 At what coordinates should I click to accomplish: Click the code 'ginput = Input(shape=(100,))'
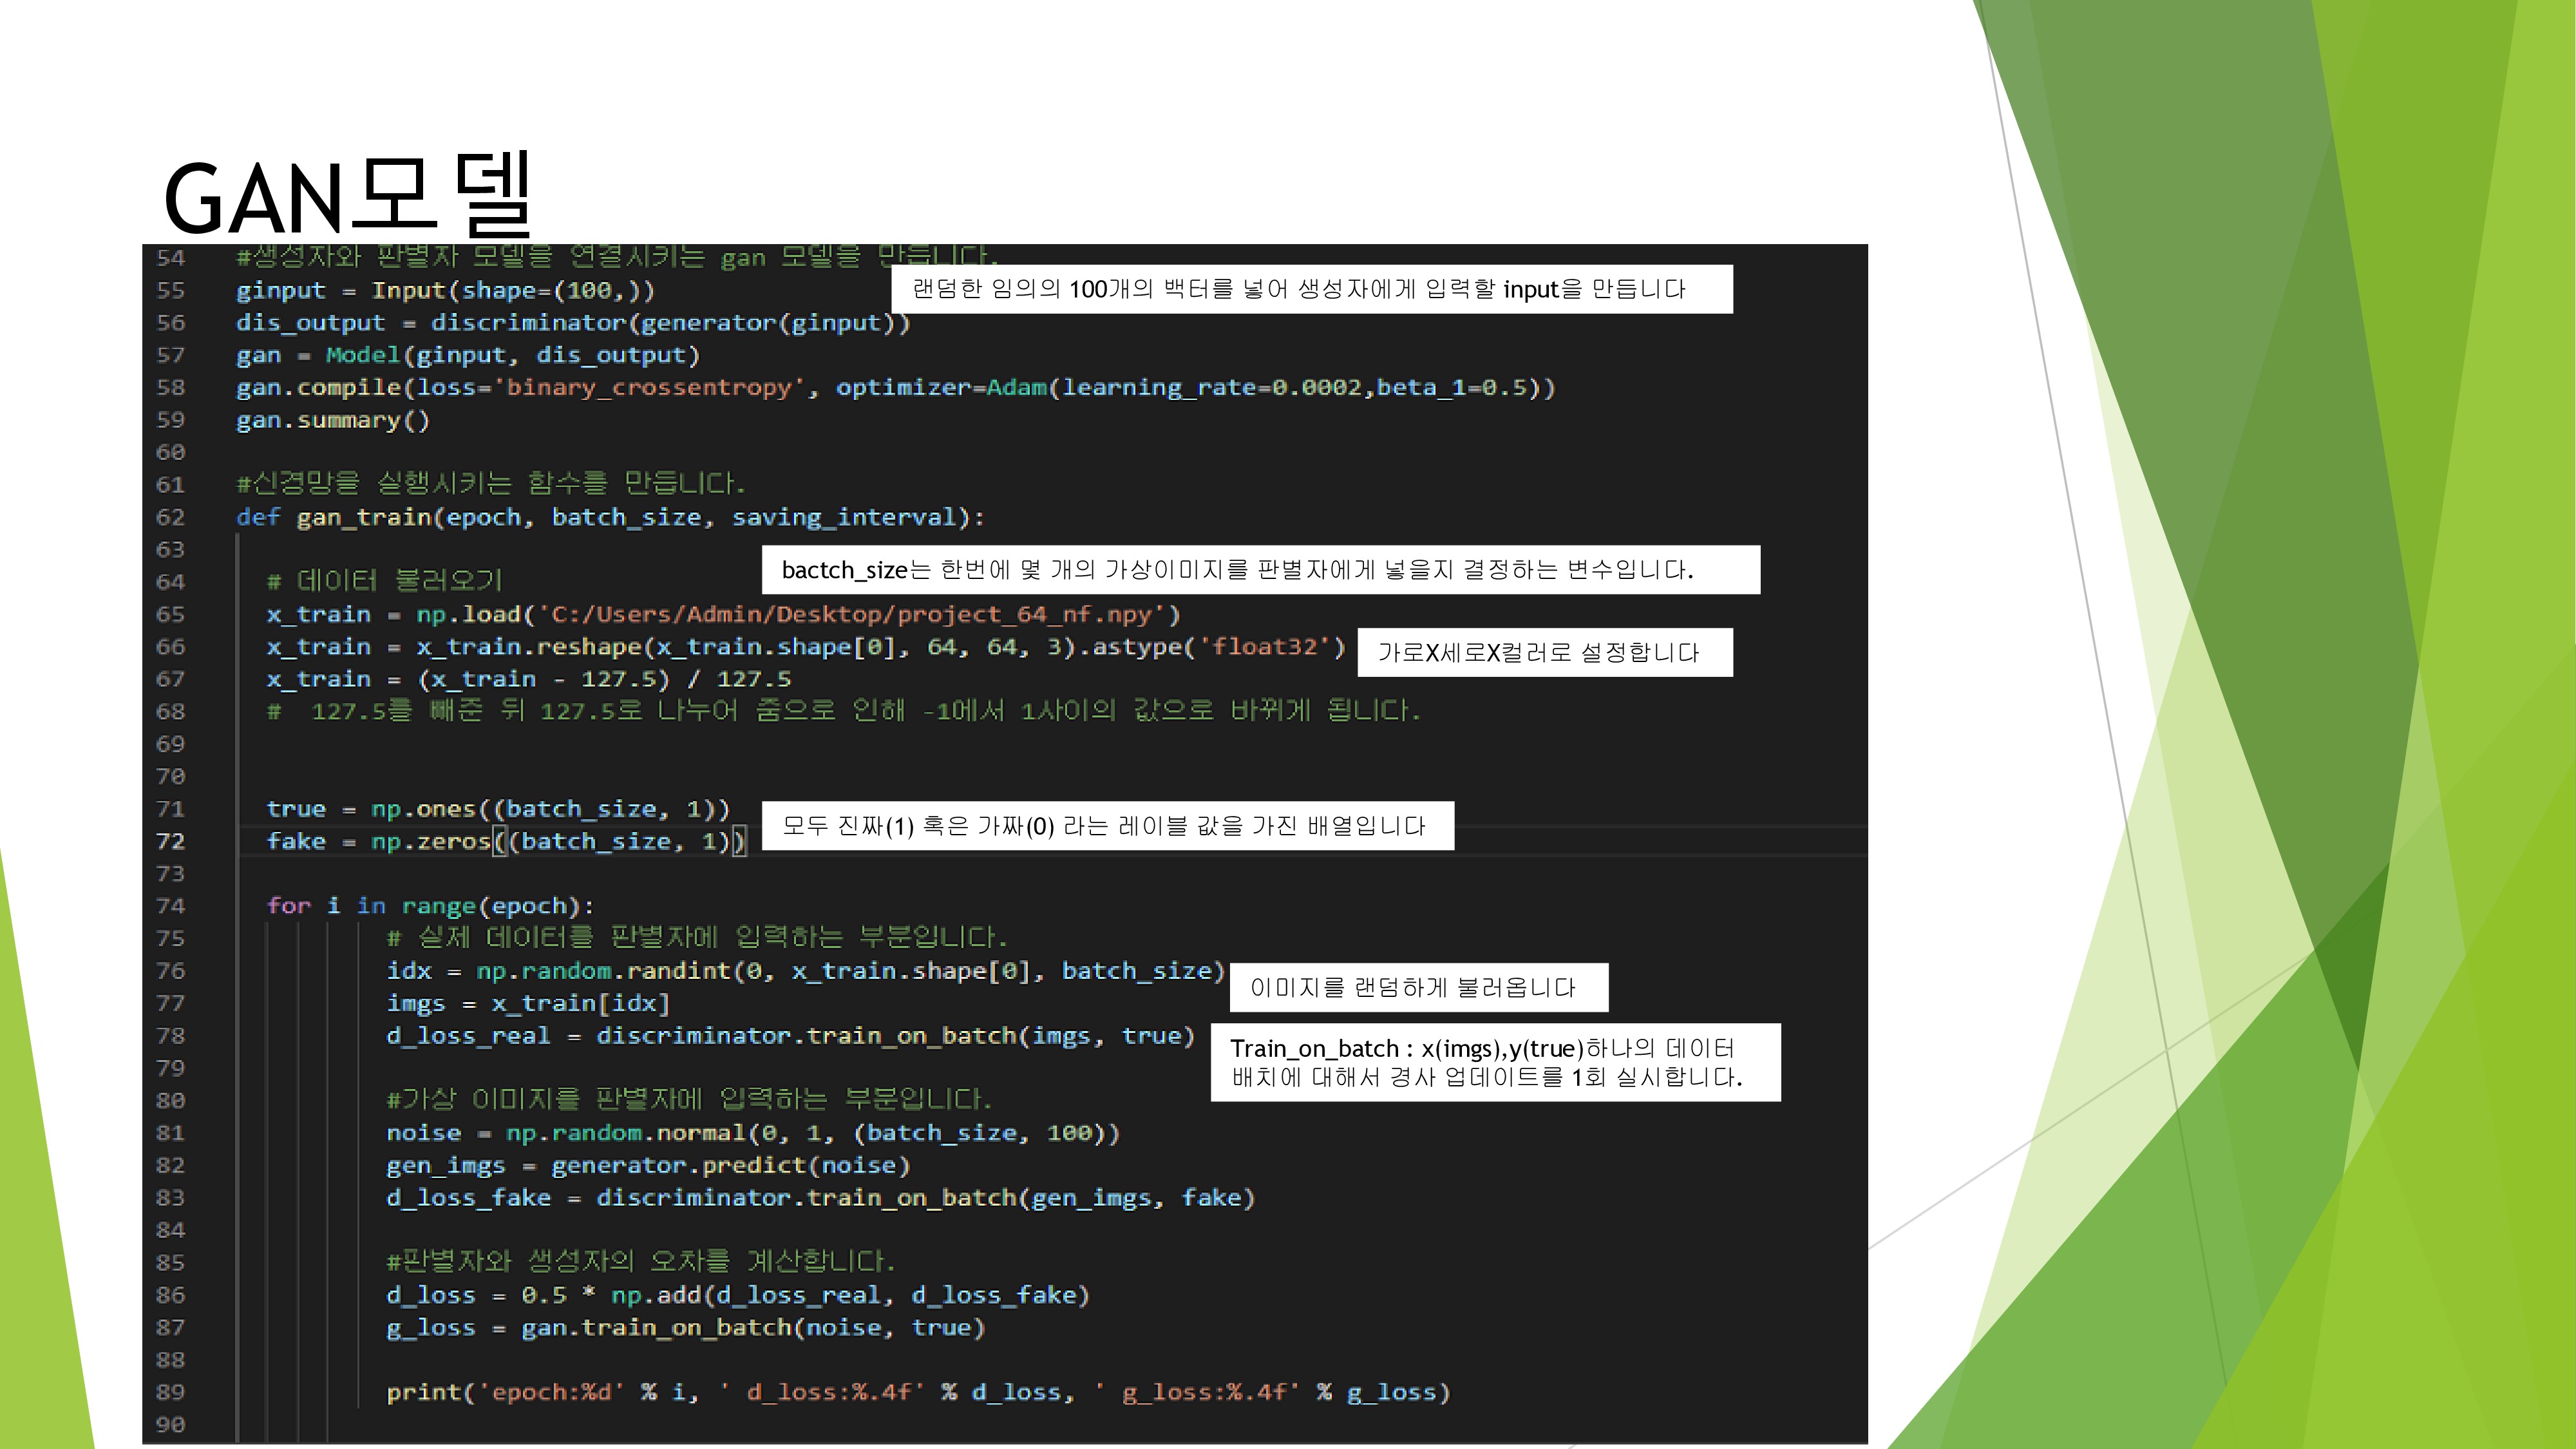pos(445,290)
